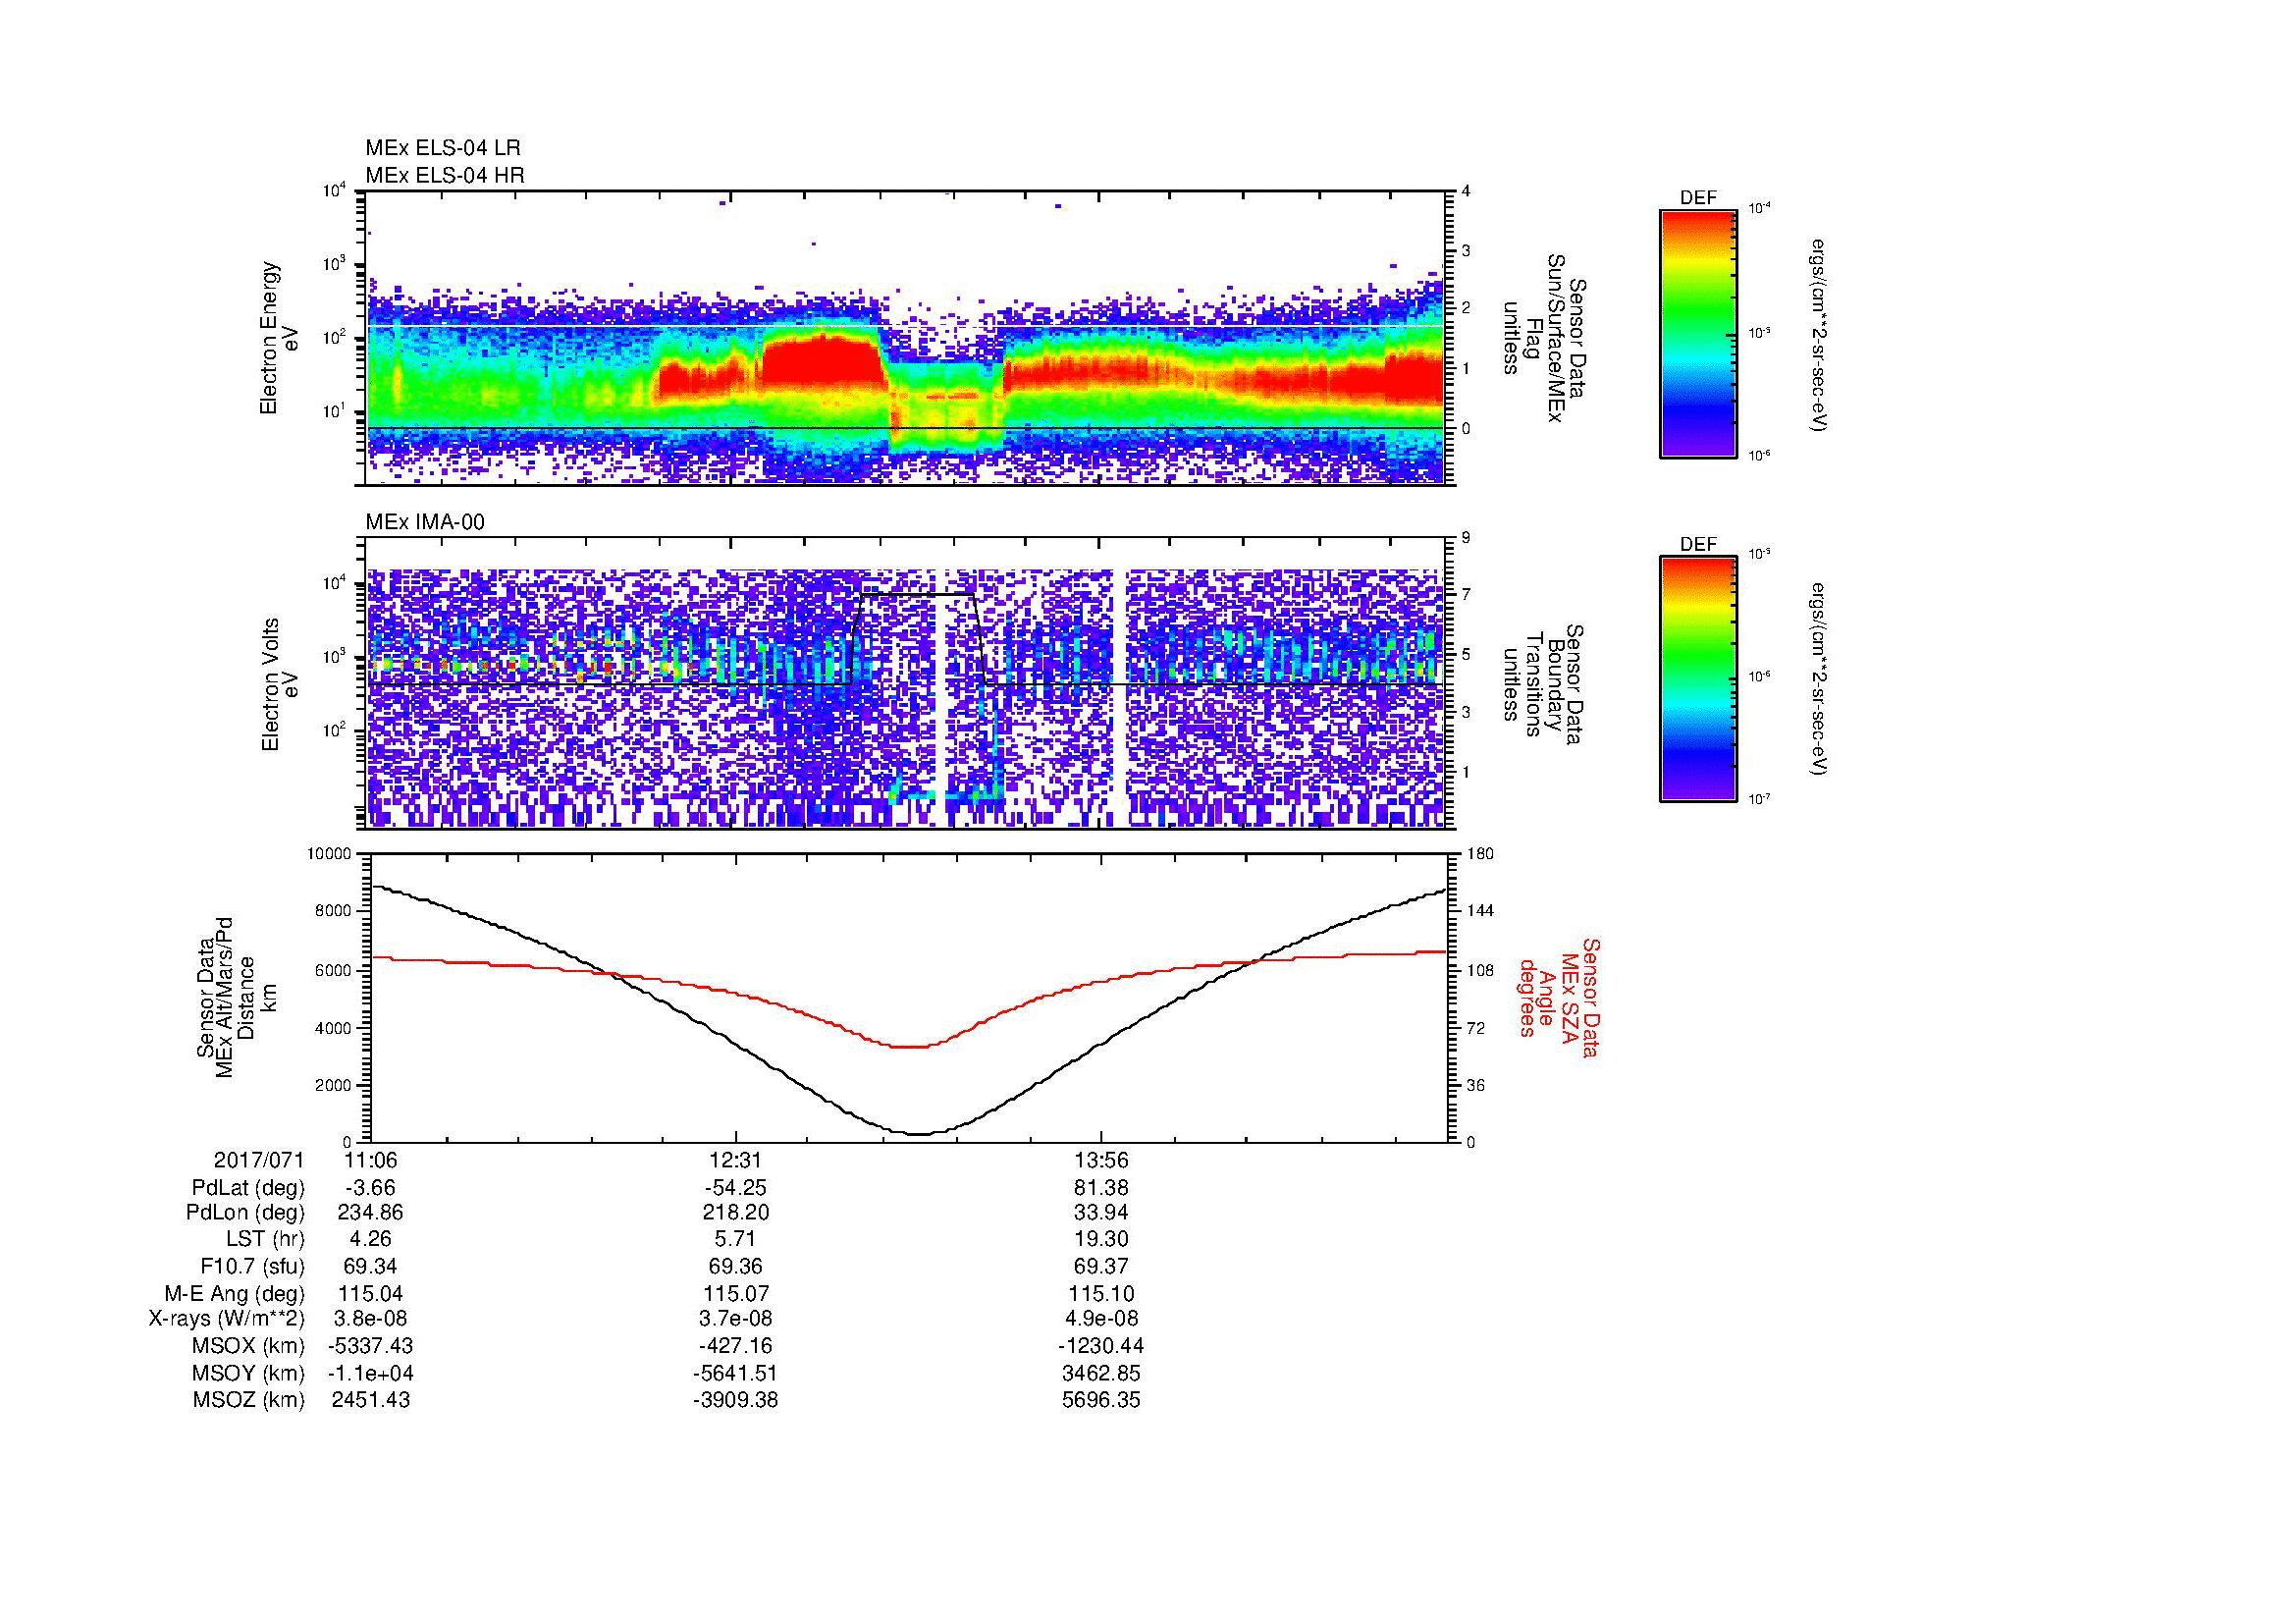Screen dimensions: 2296x1623
Task: Click the 'M-E Ang (deg)' row label
Action: click(234, 1294)
